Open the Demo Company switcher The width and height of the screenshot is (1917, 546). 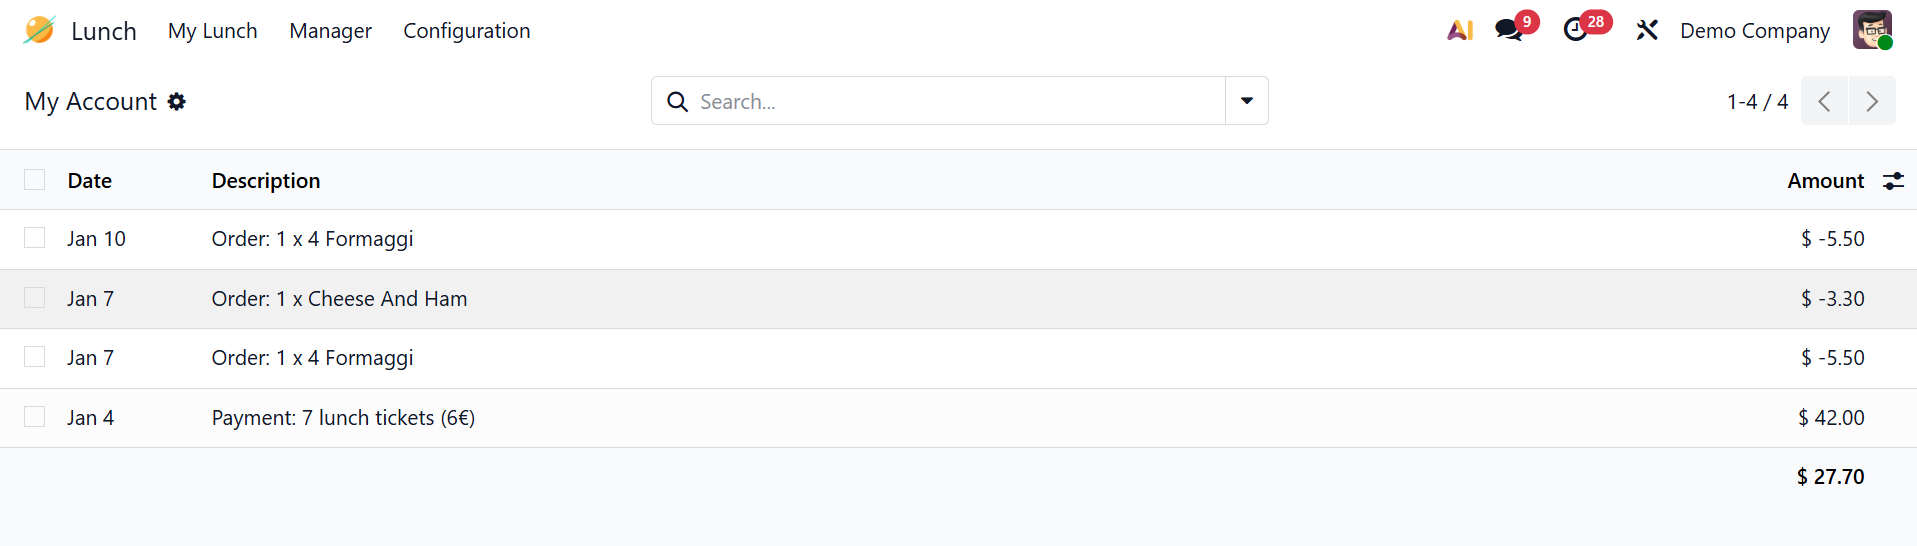point(1754,31)
